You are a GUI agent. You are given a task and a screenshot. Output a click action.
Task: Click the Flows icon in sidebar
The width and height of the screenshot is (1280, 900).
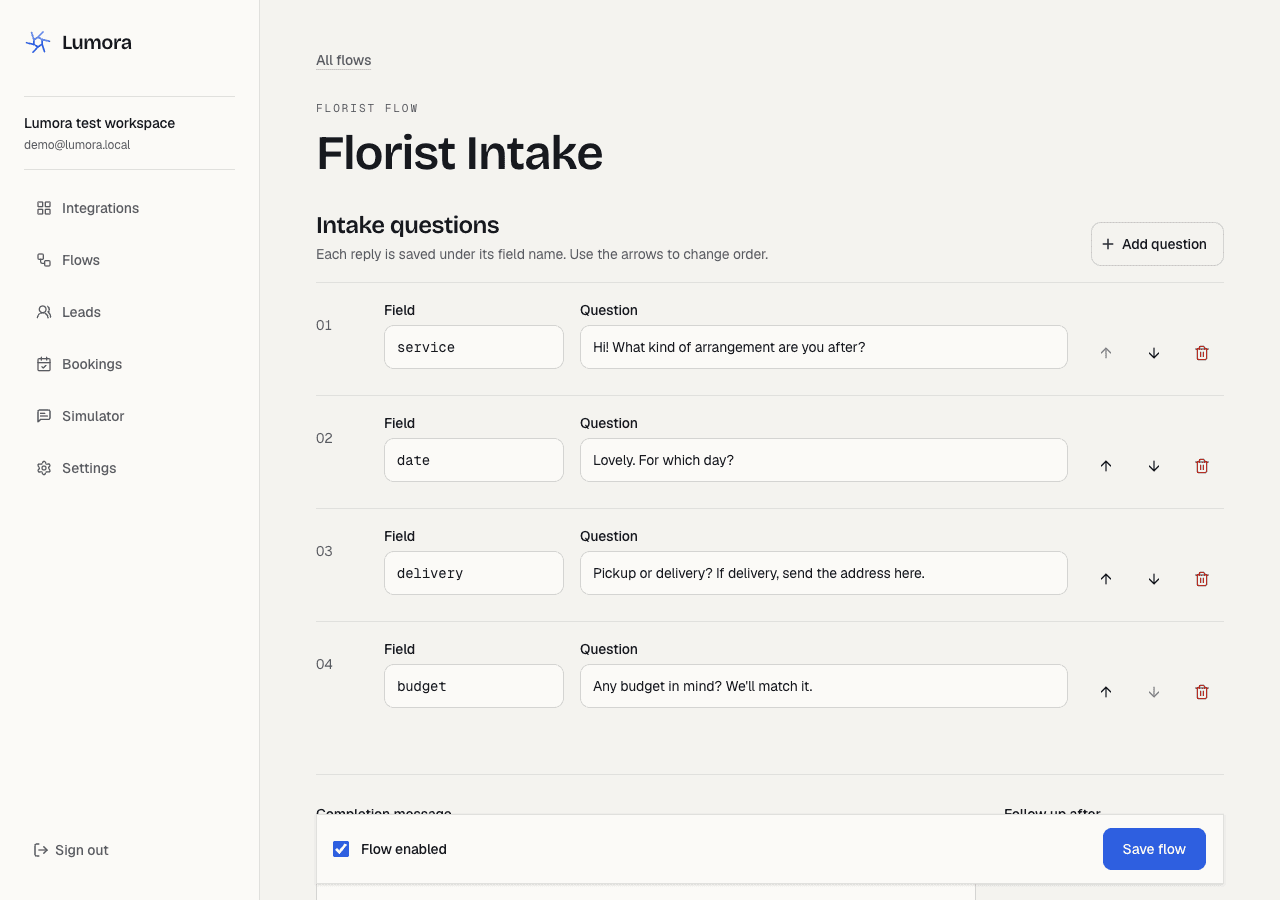click(x=44, y=260)
